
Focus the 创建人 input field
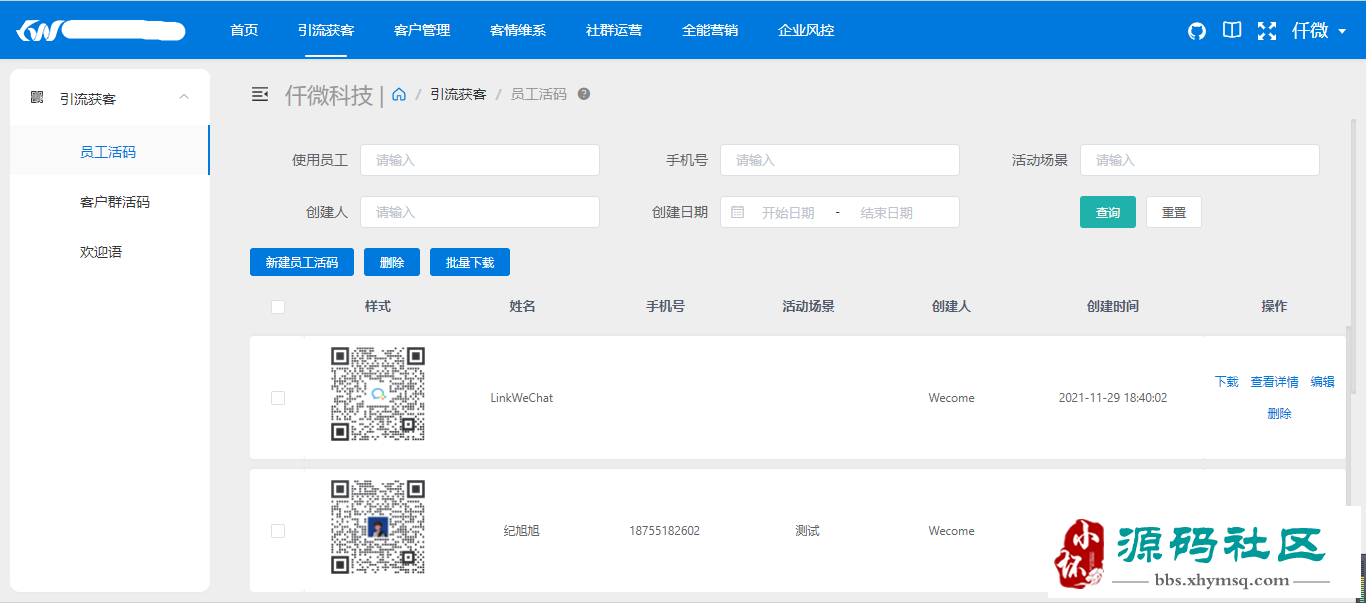tap(480, 212)
